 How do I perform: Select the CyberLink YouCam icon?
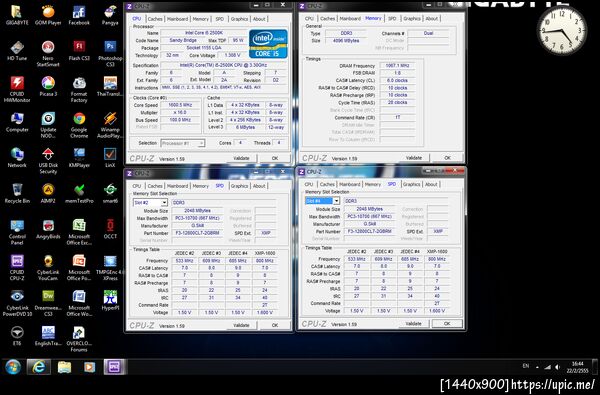48,267
